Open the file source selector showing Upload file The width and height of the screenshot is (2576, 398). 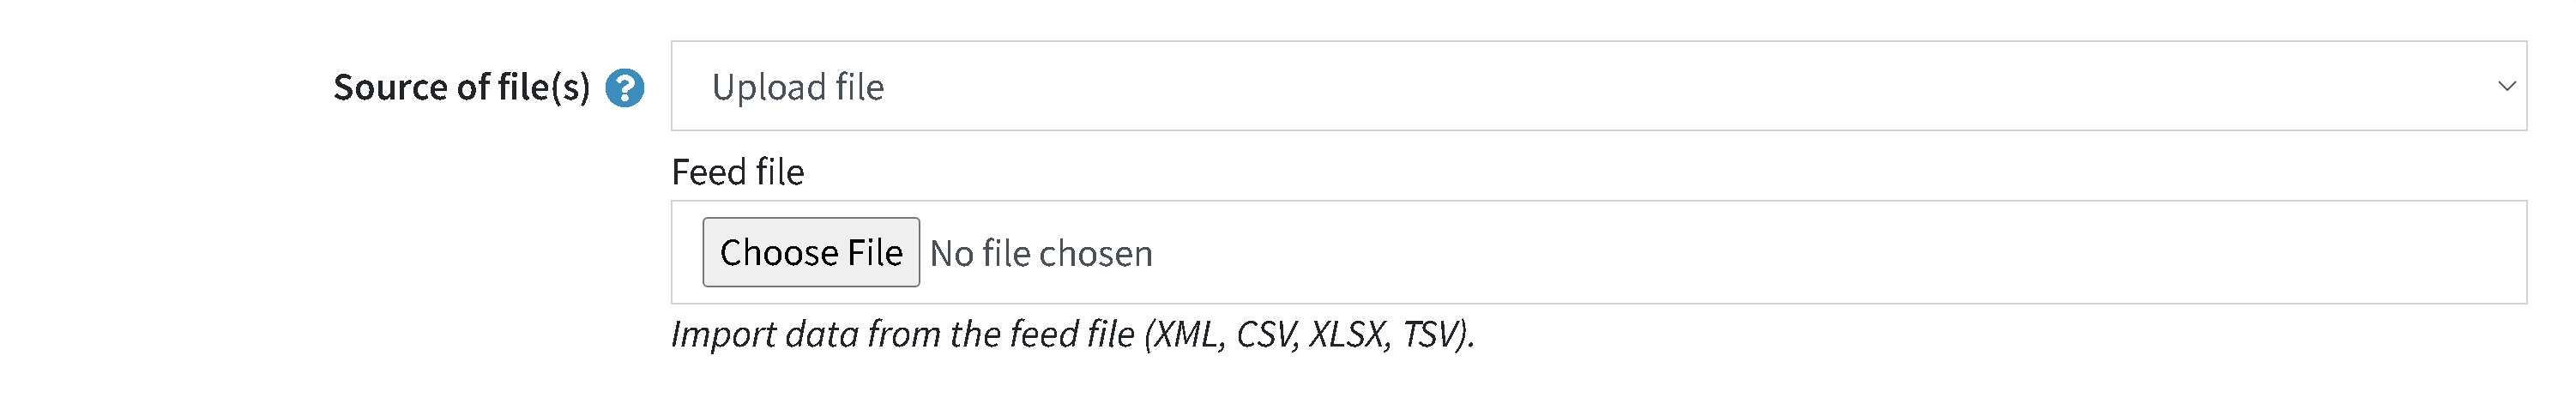1598,86
